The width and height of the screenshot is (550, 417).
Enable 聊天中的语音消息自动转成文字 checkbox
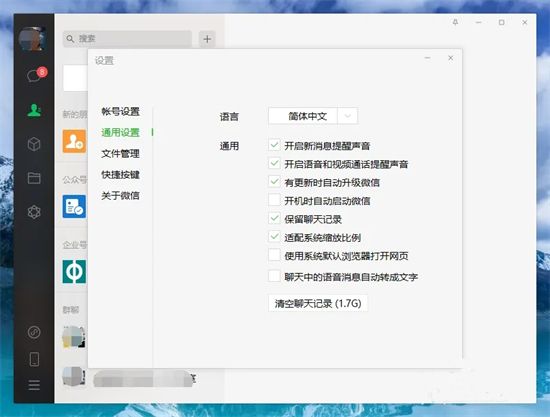coord(274,276)
